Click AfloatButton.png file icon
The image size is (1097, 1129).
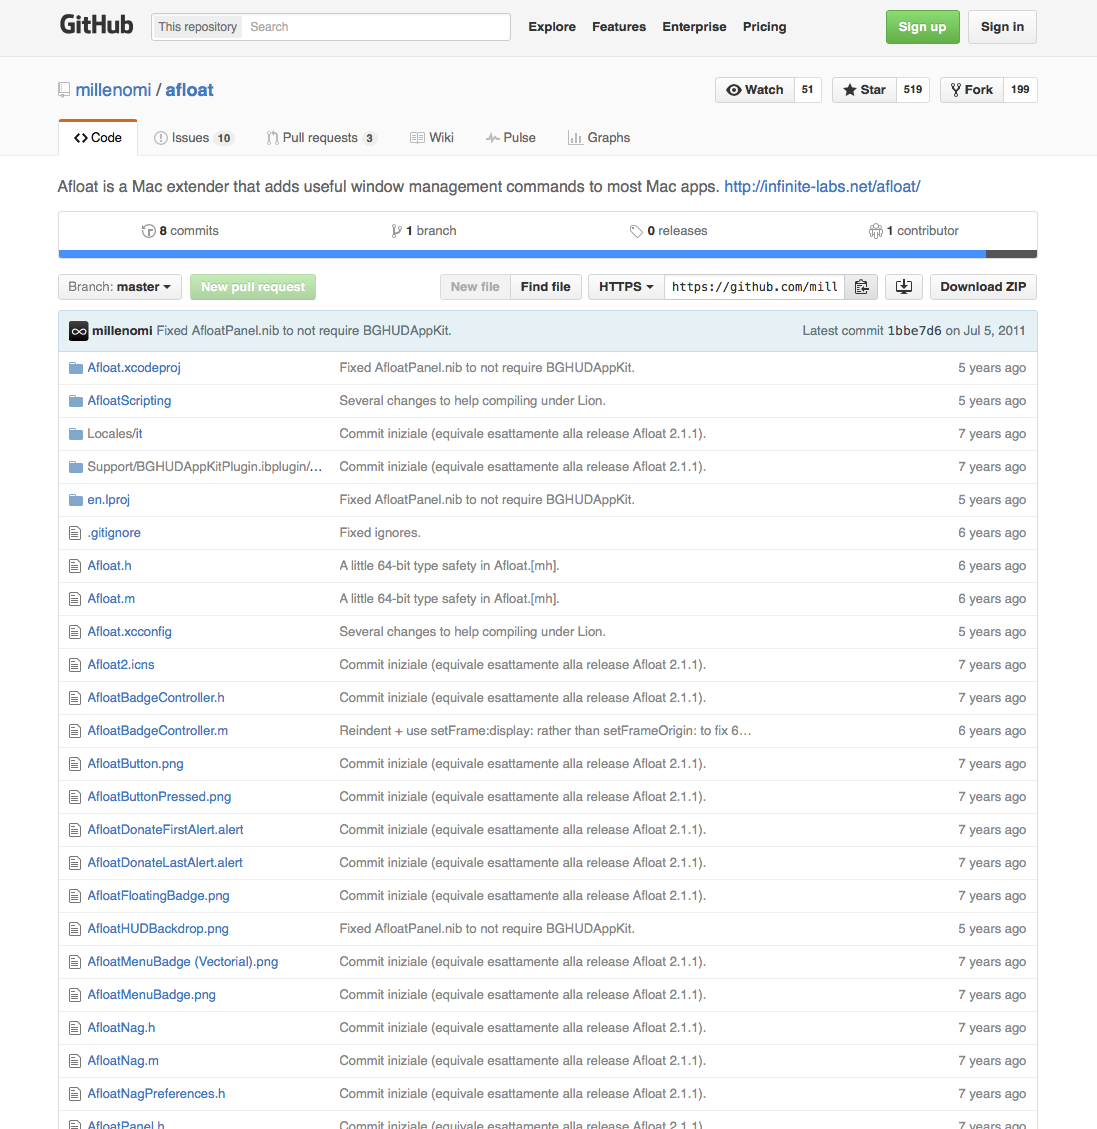click(75, 764)
